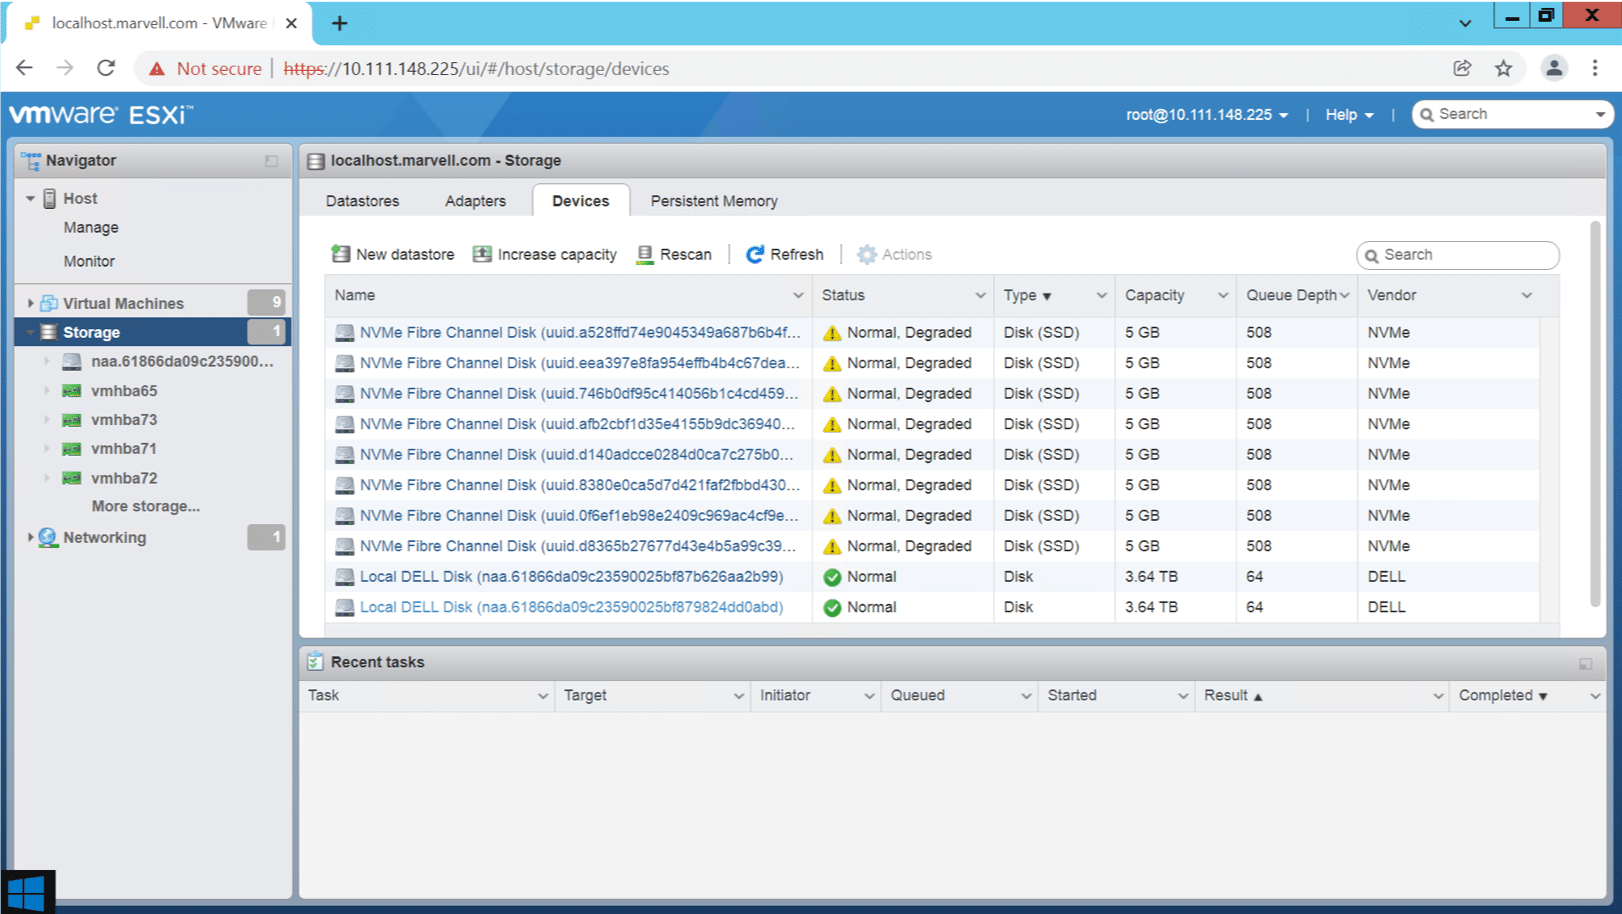This screenshot has height=914, width=1622.
Task: Sort Recent tasks by Result column
Action: point(1233,696)
